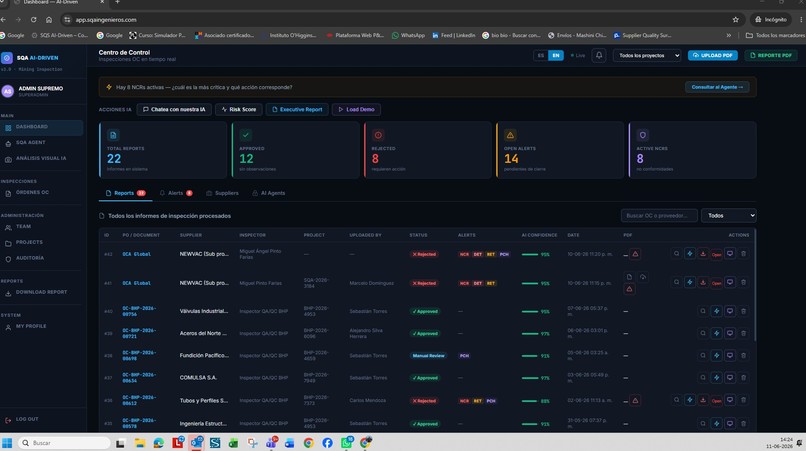
Task: Open File Explorer from the taskbar
Action: (x=140, y=443)
